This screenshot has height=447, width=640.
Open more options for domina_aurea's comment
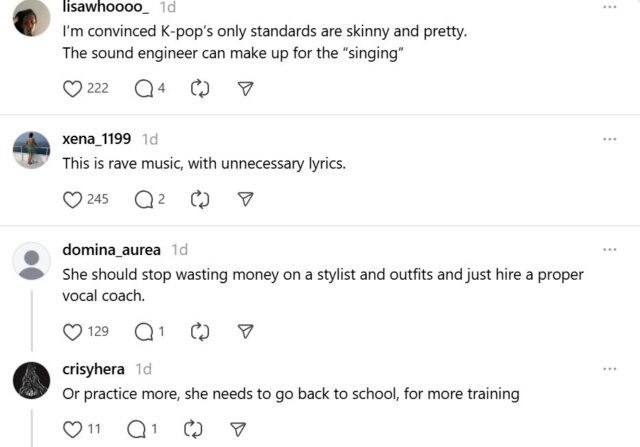[610, 249]
